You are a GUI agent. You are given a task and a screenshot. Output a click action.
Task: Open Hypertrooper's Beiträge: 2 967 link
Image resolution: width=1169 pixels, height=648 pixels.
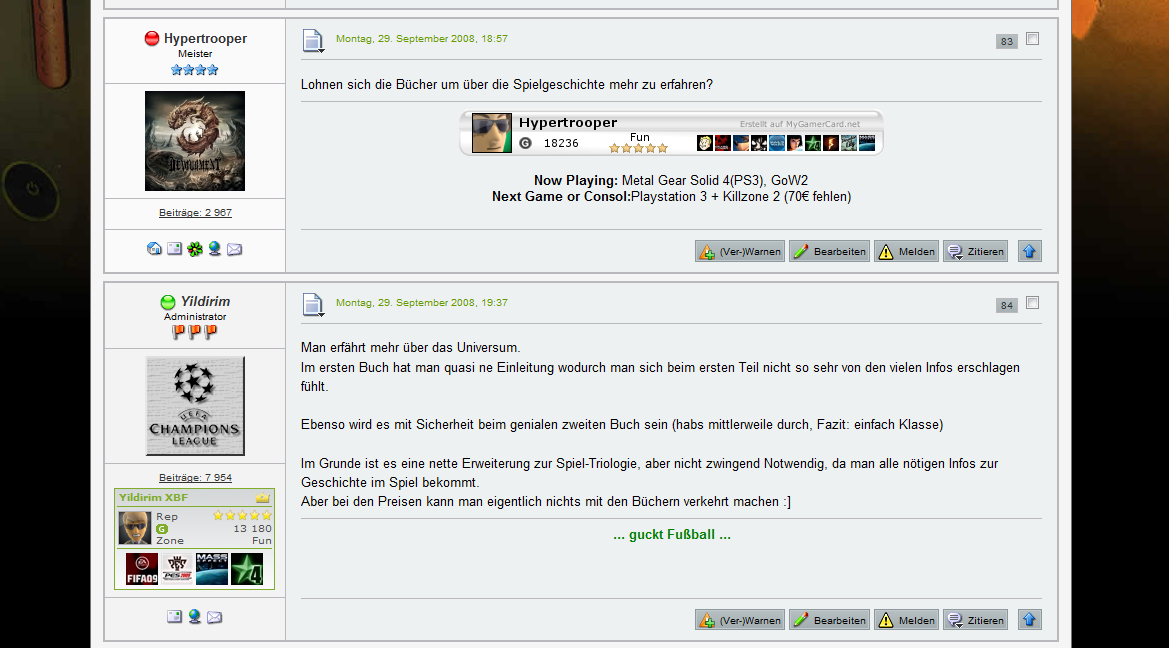195,213
